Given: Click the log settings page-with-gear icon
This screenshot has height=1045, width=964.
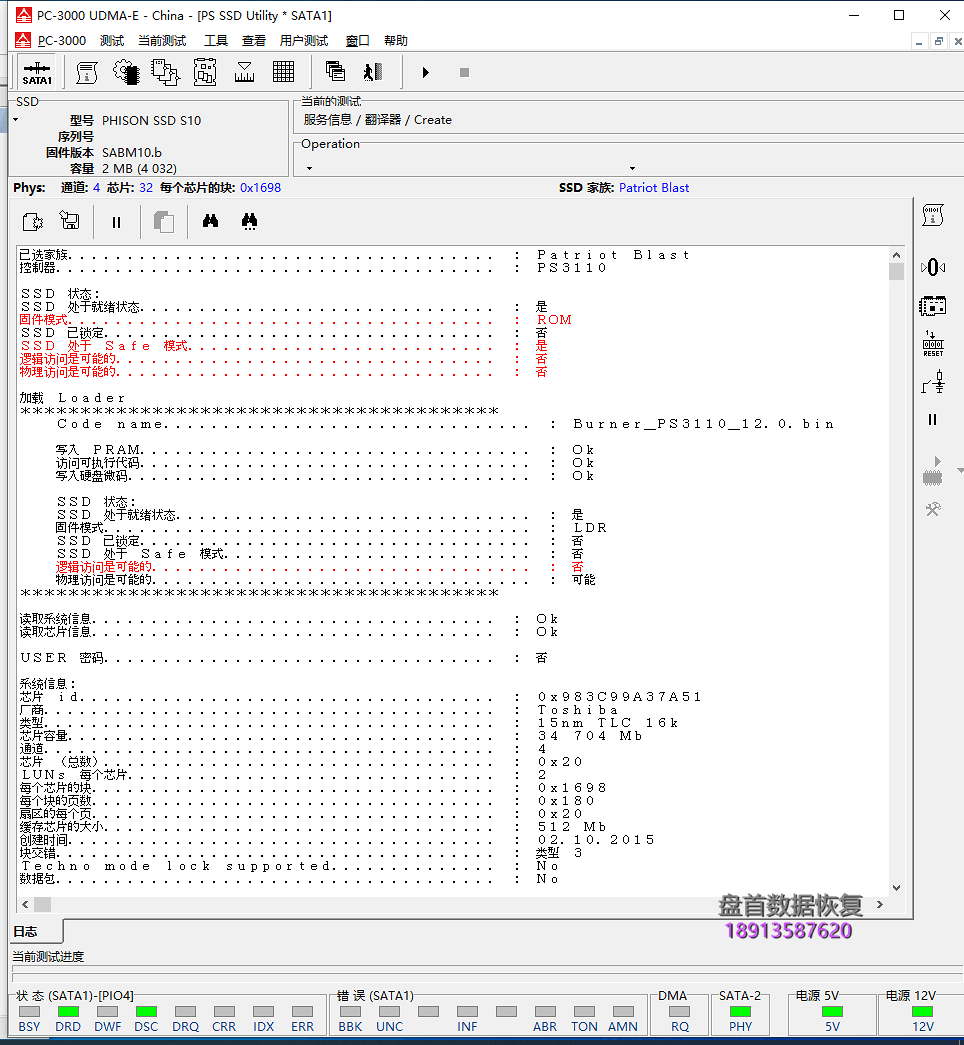Looking at the screenshot, I should click(x=33, y=221).
